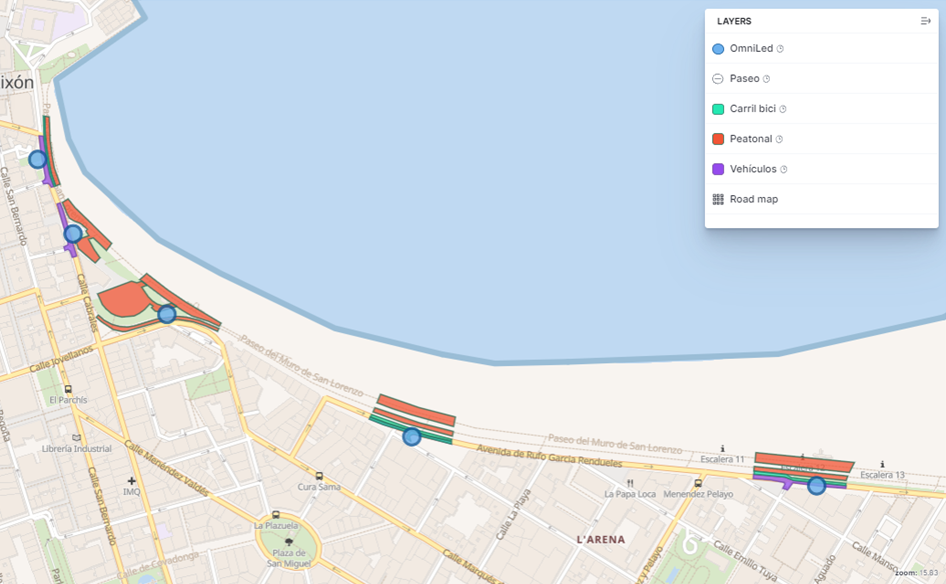The height and width of the screenshot is (584, 946).
Task: Click the green Carril bici swatch
Action: [718, 109]
